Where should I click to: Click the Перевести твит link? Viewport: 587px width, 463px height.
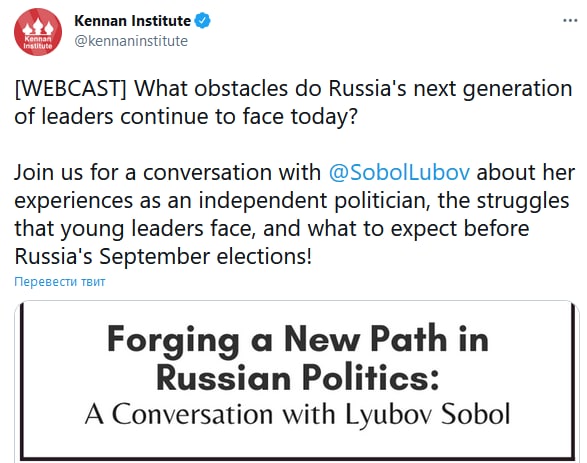(60, 281)
